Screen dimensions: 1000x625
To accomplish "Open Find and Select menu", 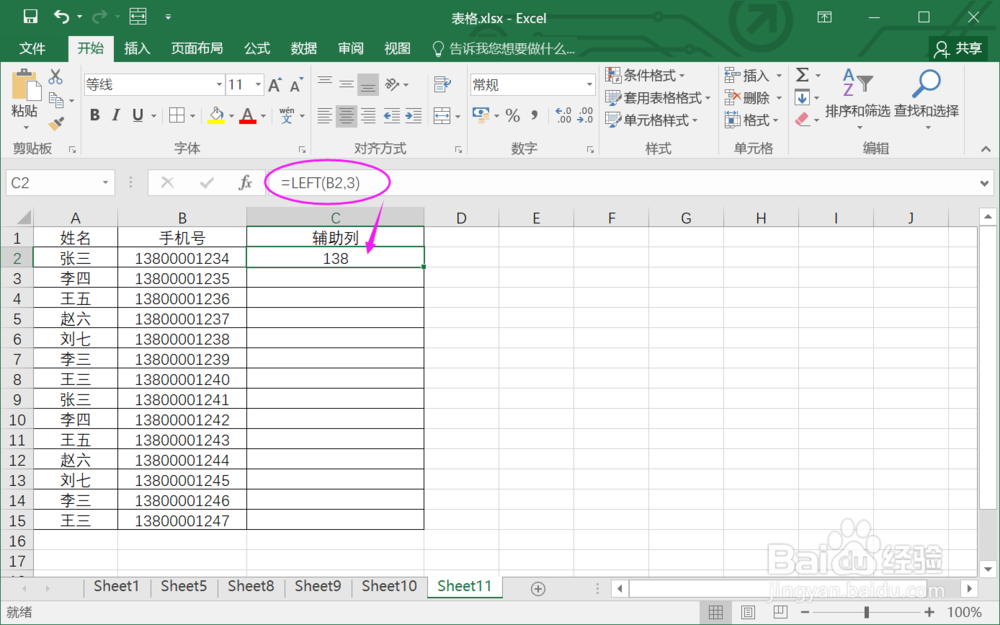I will (926, 99).
